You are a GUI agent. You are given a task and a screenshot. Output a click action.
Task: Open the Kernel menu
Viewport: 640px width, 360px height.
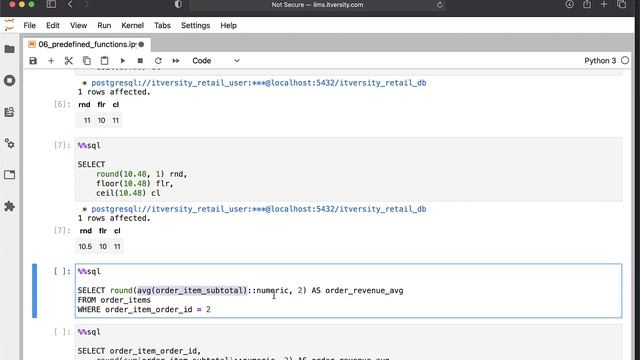[133, 25]
